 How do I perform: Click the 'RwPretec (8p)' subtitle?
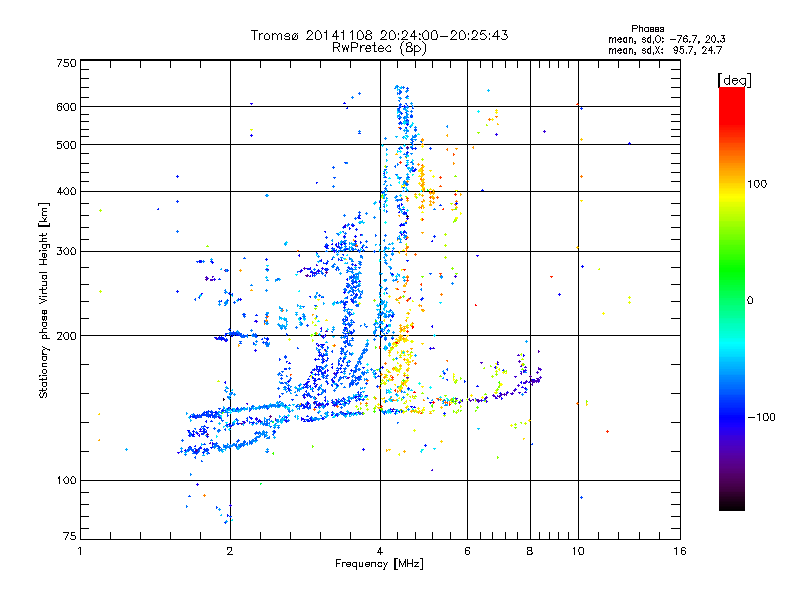[380, 48]
